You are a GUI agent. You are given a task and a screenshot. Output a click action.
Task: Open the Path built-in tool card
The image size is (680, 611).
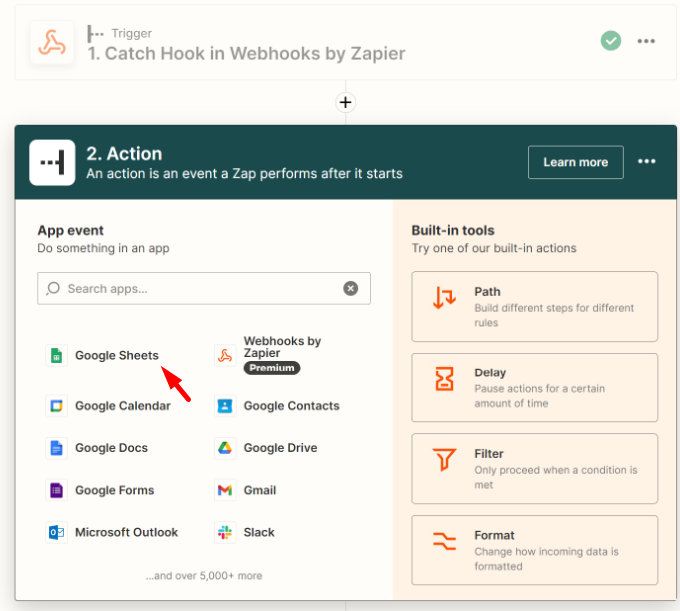(534, 307)
